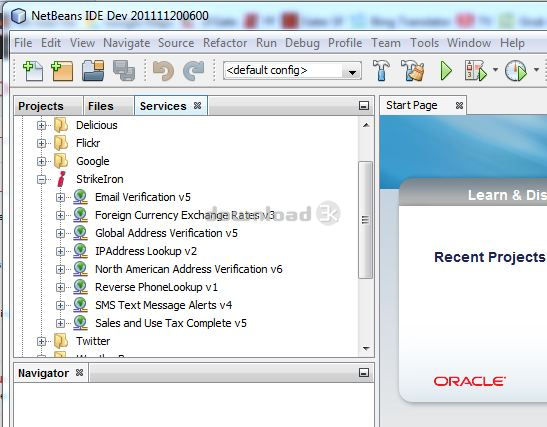
Task: Run the project with green arrow
Action: tap(446, 71)
